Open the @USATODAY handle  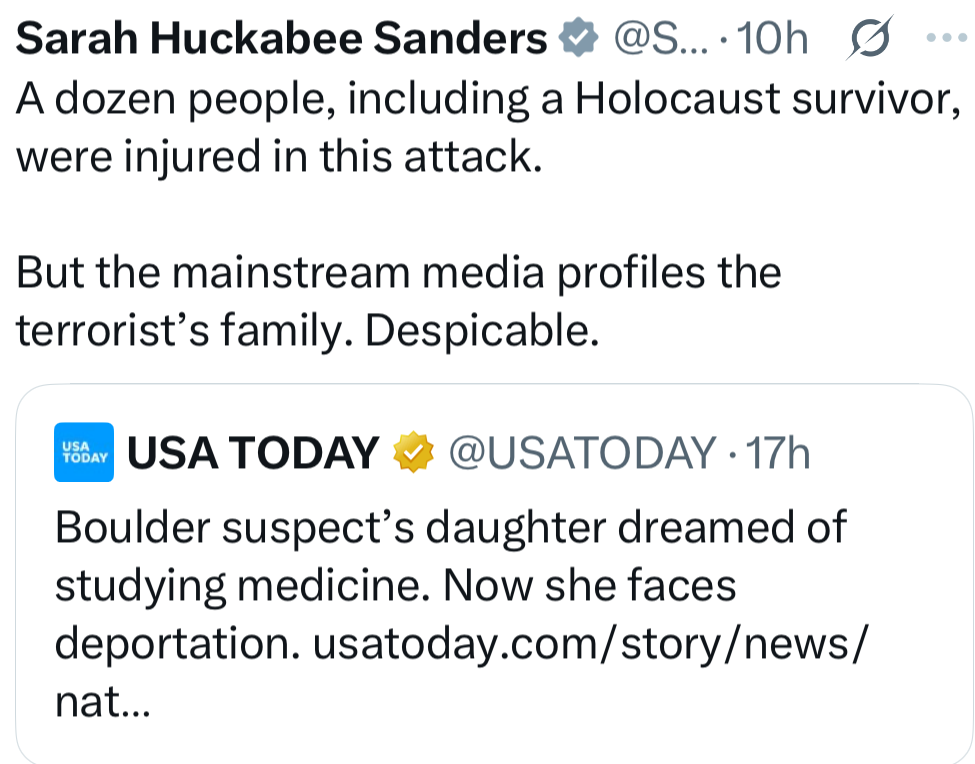582,453
